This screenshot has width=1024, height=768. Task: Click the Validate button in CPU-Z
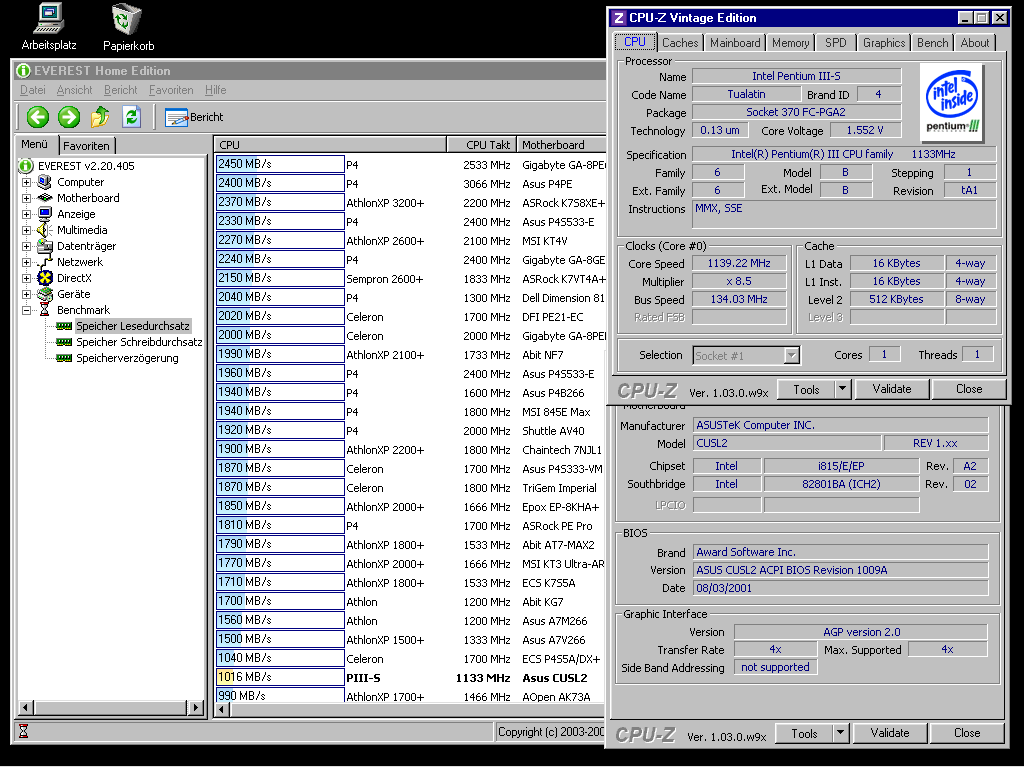point(891,390)
